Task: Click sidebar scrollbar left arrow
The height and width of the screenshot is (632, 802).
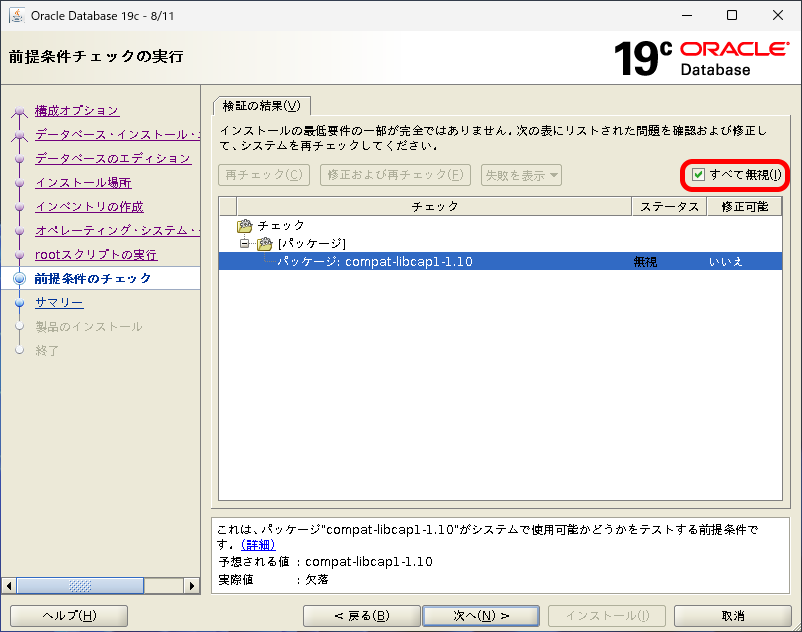Action: (9, 585)
